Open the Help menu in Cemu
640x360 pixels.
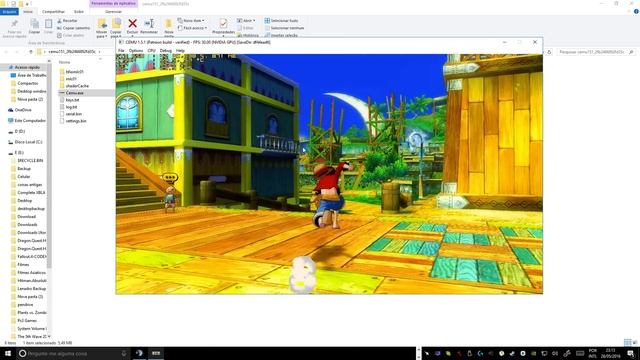tap(180, 51)
